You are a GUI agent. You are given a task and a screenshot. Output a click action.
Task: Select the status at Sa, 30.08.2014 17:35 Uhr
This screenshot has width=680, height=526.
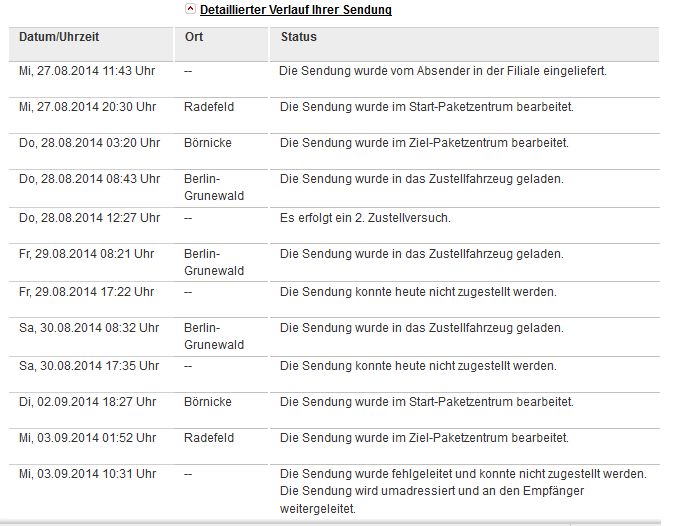click(x=418, y=366)
